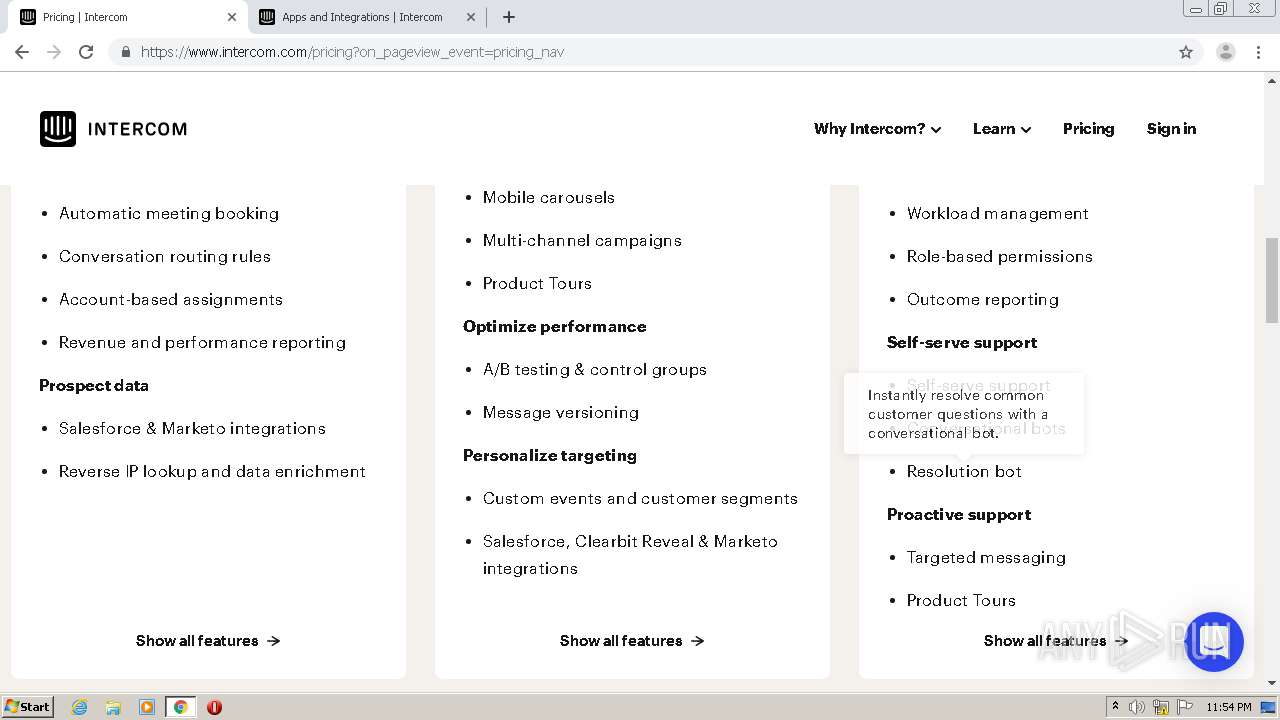The height and width of the screenshot is (720, 1280).
Task: Click Workload management item
Action: click(x=998, y=213)
